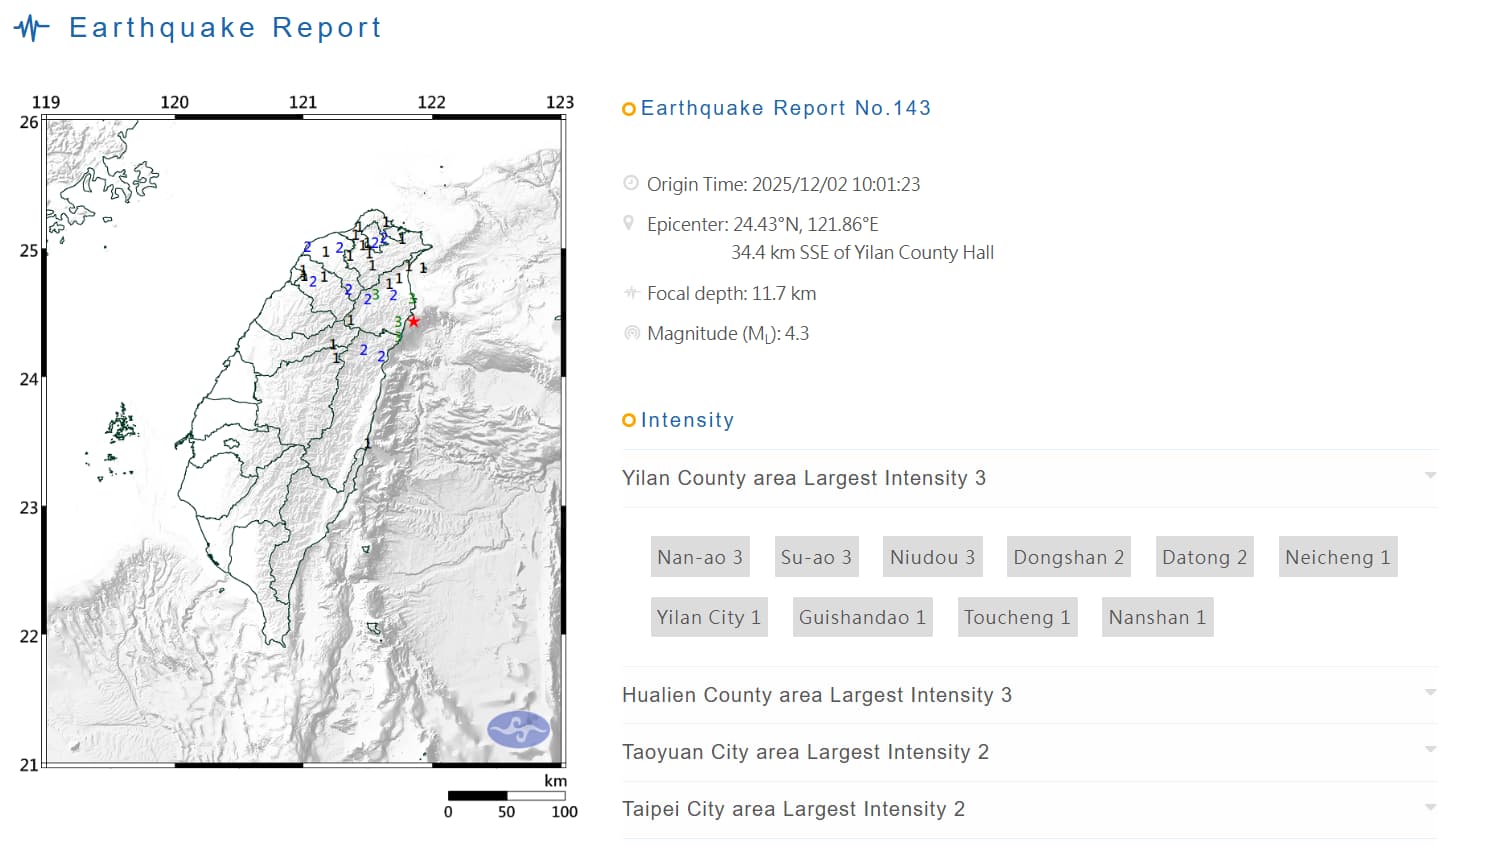Click the orange circle bullet beside Intensity heading
1497x845 pixels.
[x=628, y=420]
